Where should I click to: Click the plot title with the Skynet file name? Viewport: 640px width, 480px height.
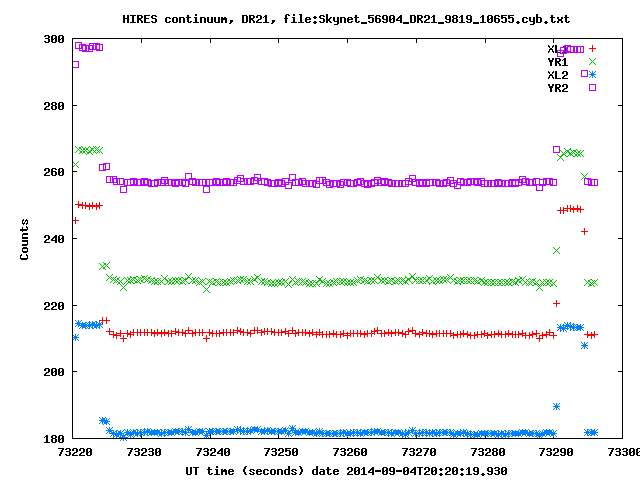pyautogui.click(x=346, y=19)
